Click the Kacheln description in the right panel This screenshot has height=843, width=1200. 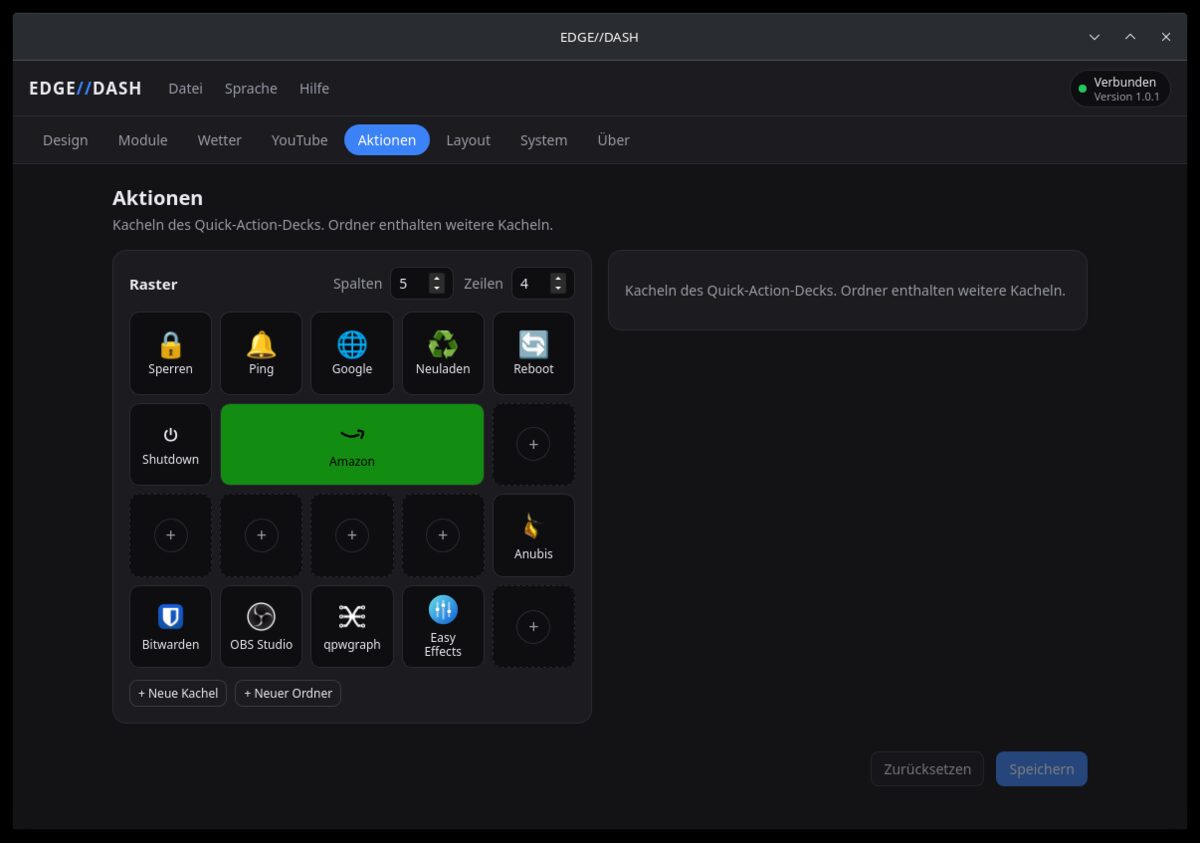coord(845,290)
